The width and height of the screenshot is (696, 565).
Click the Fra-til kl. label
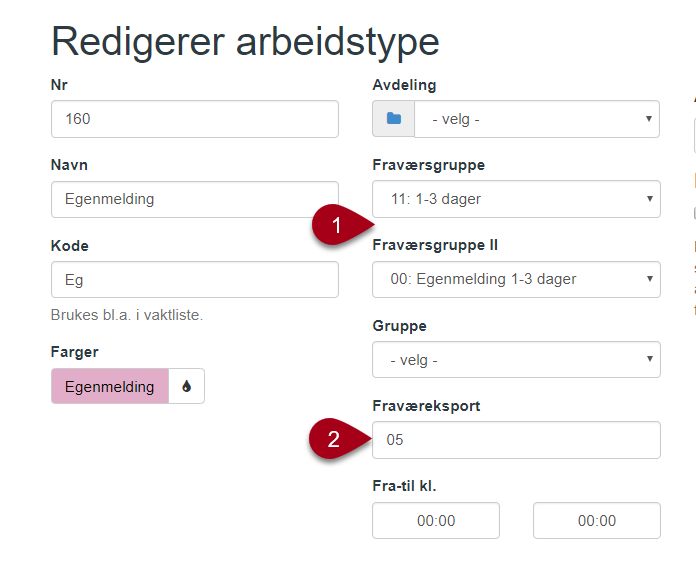pos(404,486)
